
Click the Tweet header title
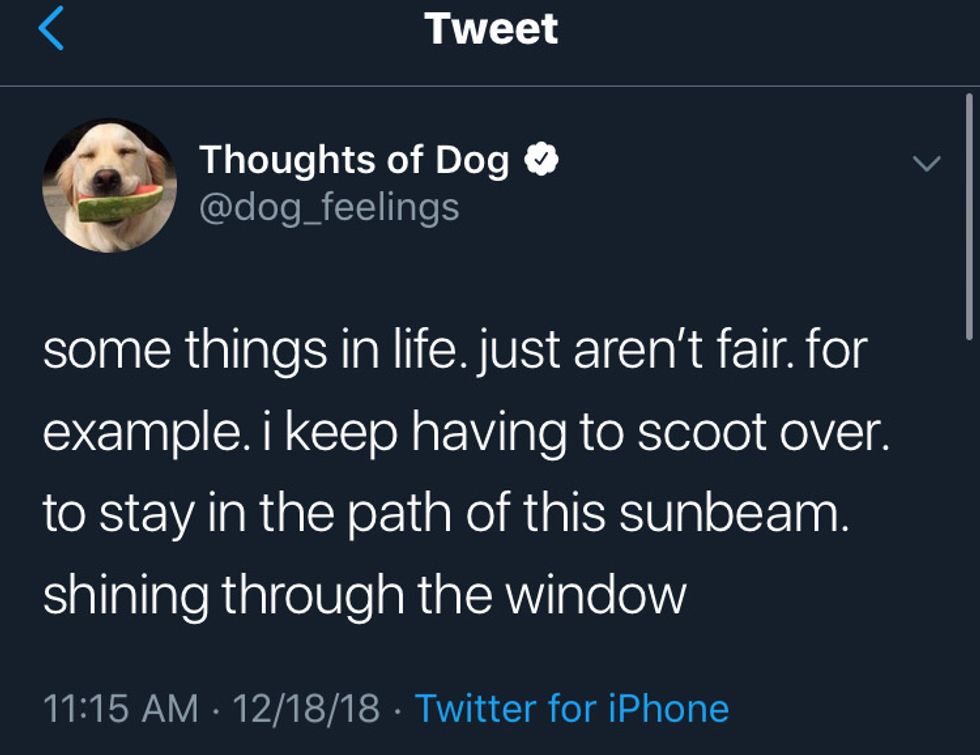click(490, 29)
